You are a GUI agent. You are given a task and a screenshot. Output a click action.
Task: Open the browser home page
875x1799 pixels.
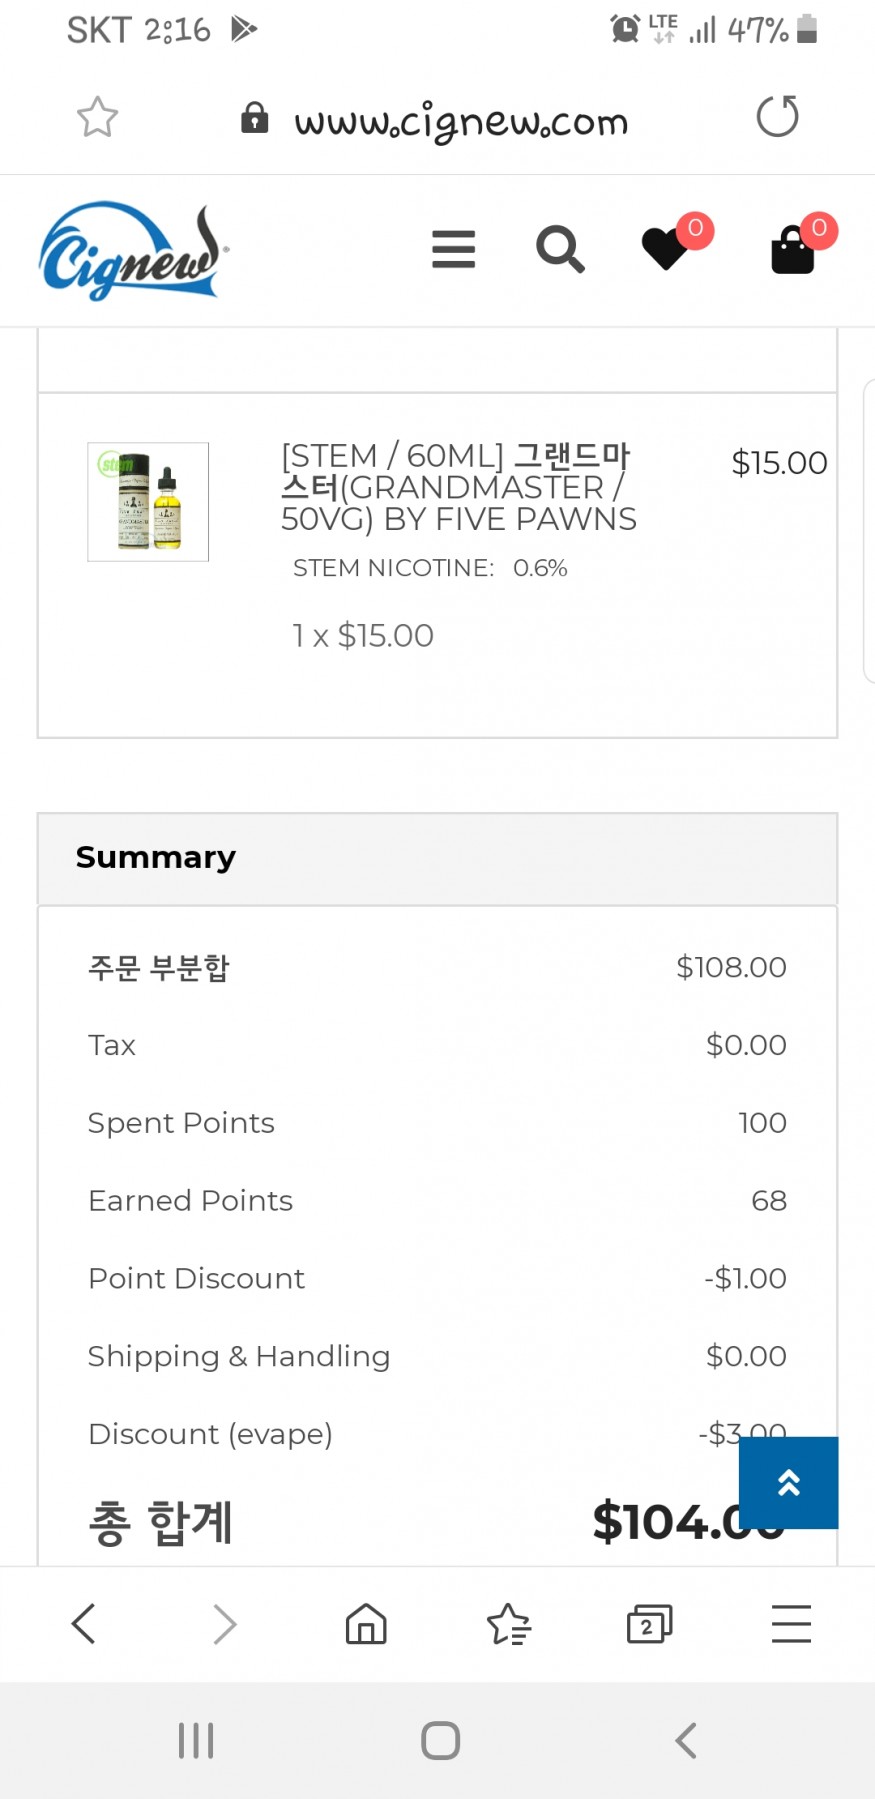coord(366,1624)
